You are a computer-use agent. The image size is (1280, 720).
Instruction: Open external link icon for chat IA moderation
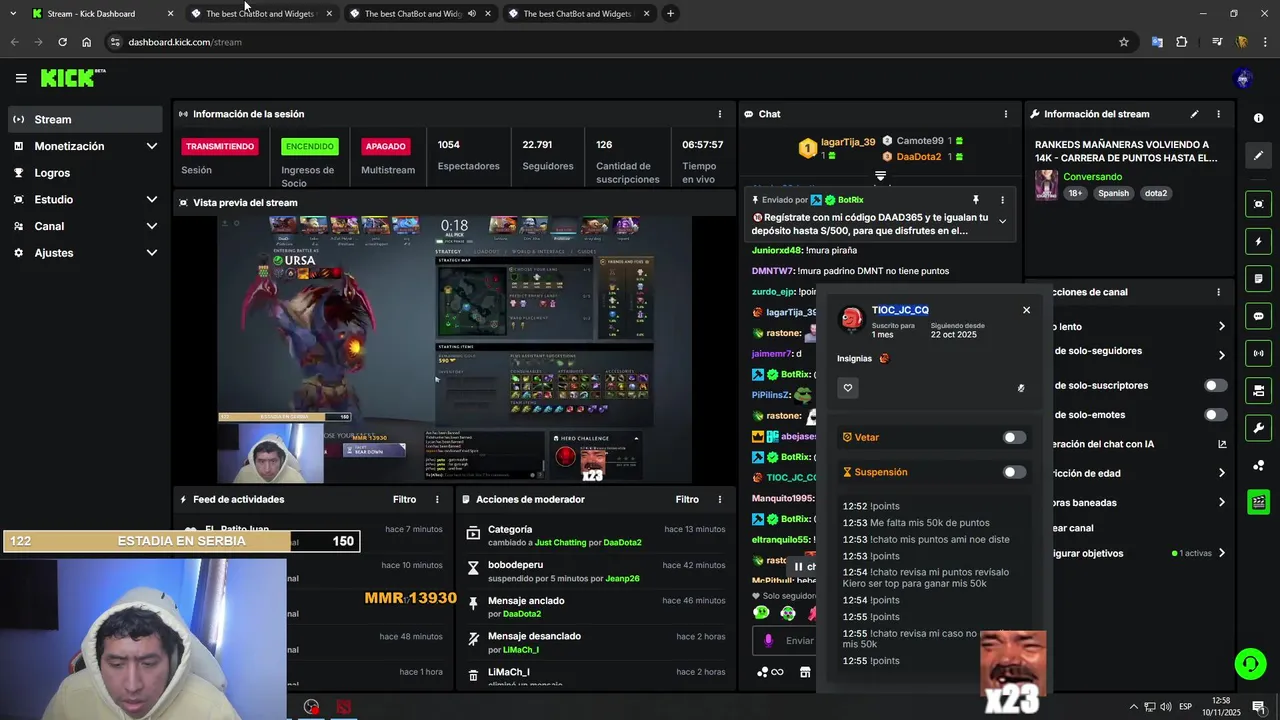tap(1222, 444)
